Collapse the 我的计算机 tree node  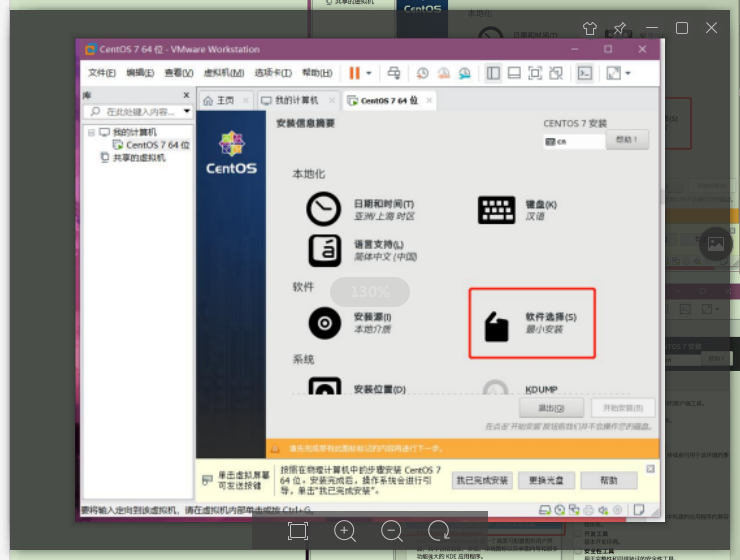click(91, 133)
